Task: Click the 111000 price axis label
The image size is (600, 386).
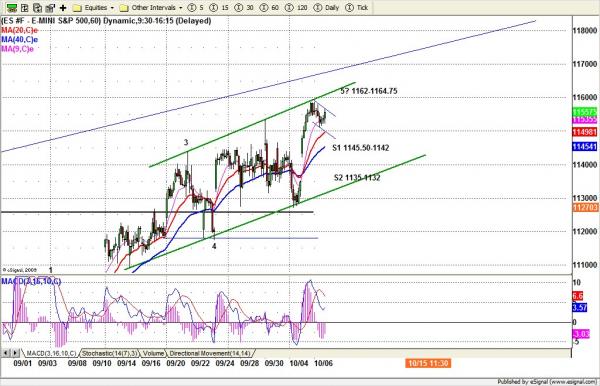Action: (585, 264)
